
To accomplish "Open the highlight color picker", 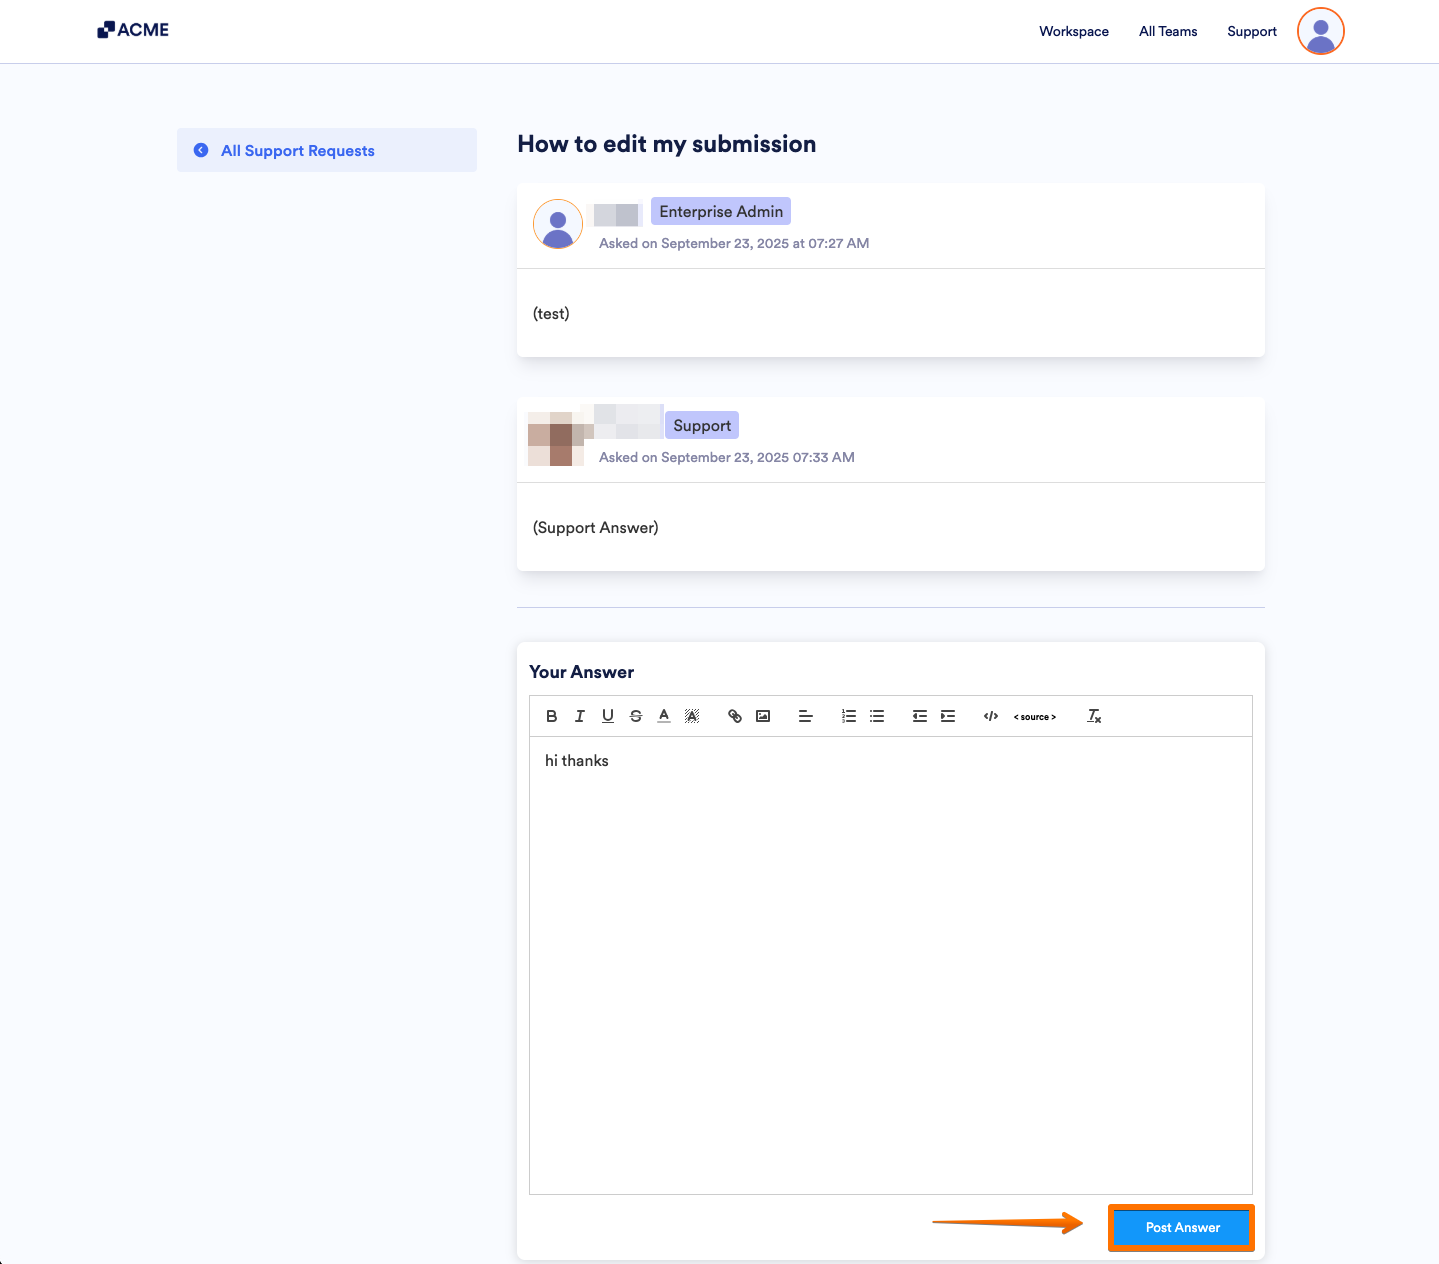I will tap(691, 716).
